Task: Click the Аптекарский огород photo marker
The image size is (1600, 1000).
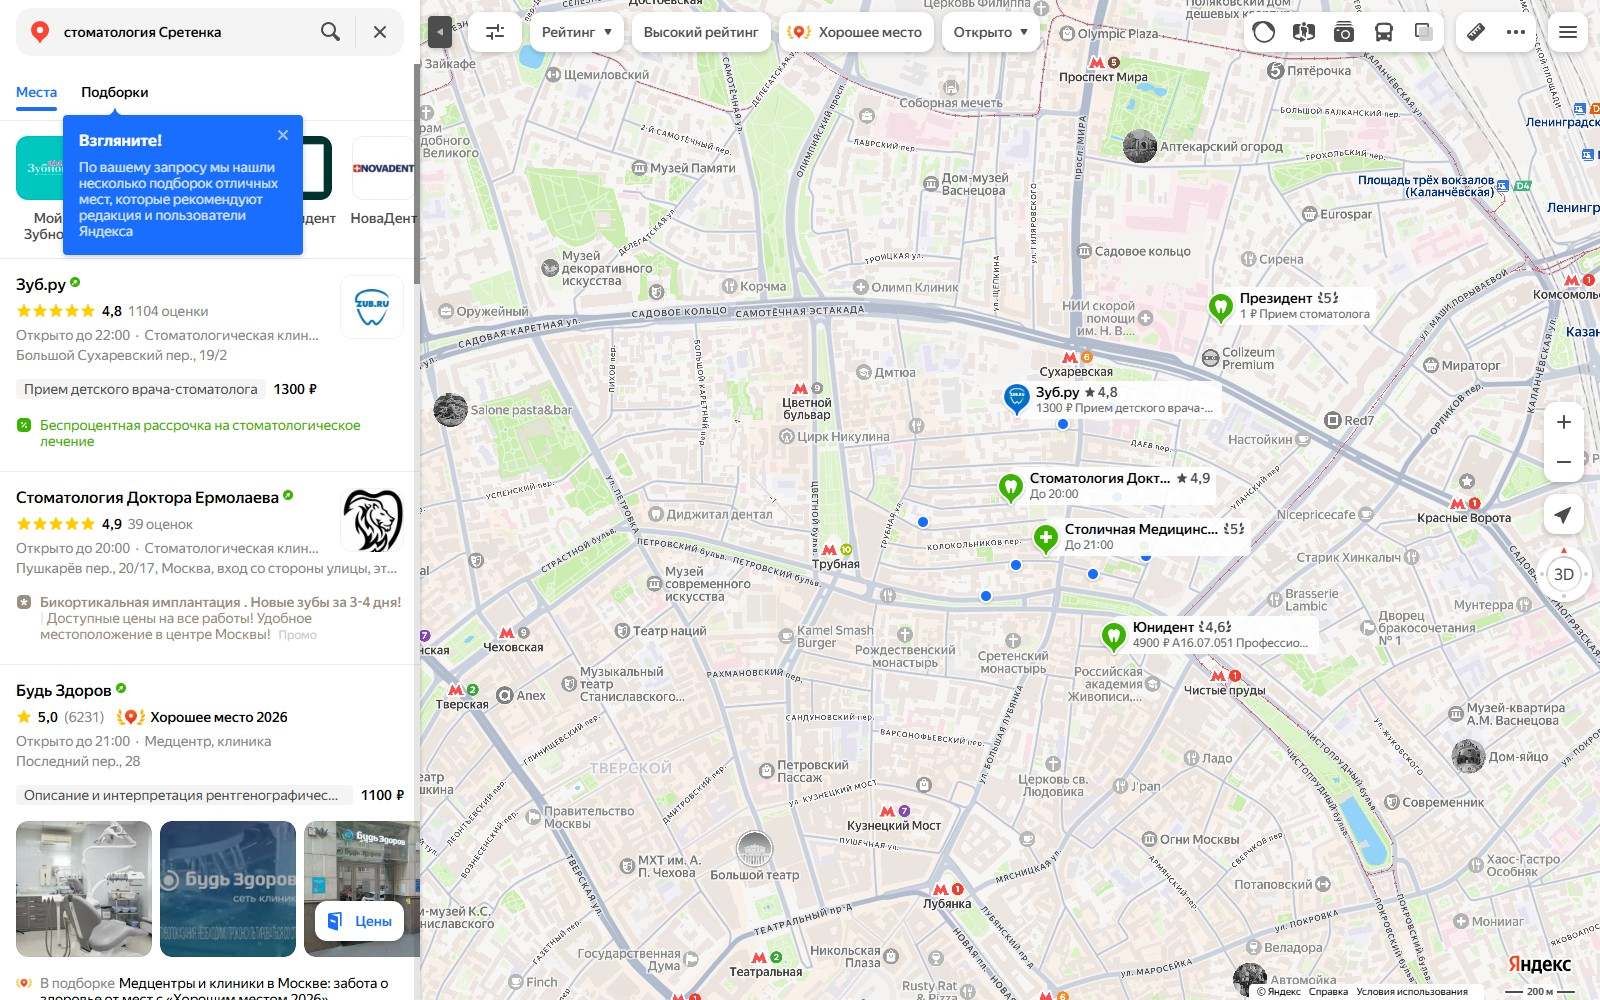Action: point(1140,146)
